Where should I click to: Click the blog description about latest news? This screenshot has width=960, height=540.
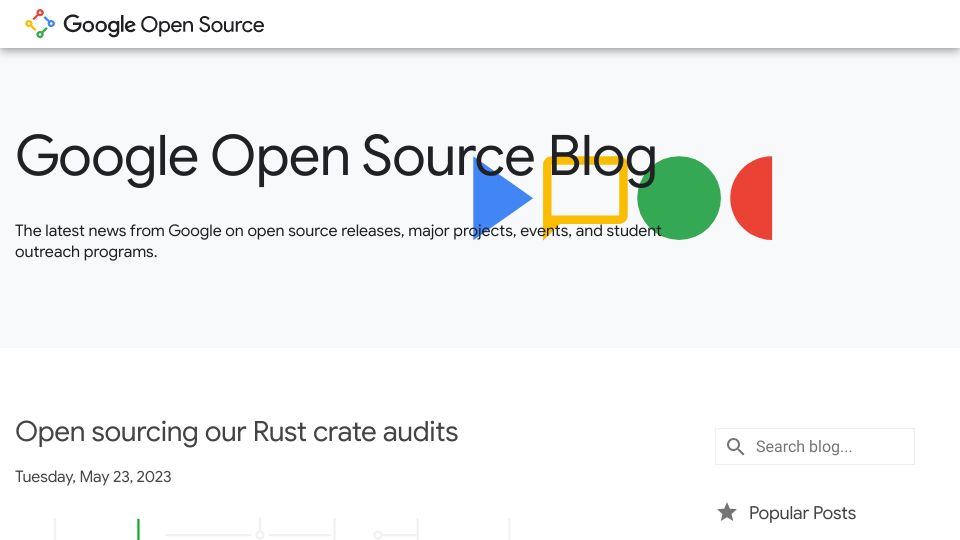(338, 241)
